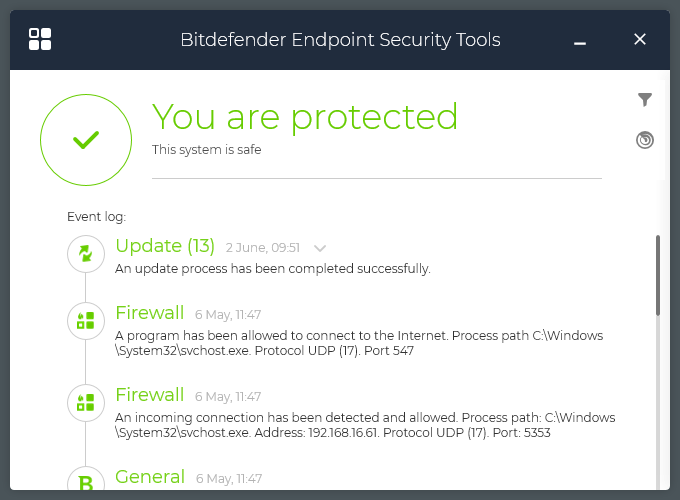Click the event log scrollbar thumb

pos(657,275)
